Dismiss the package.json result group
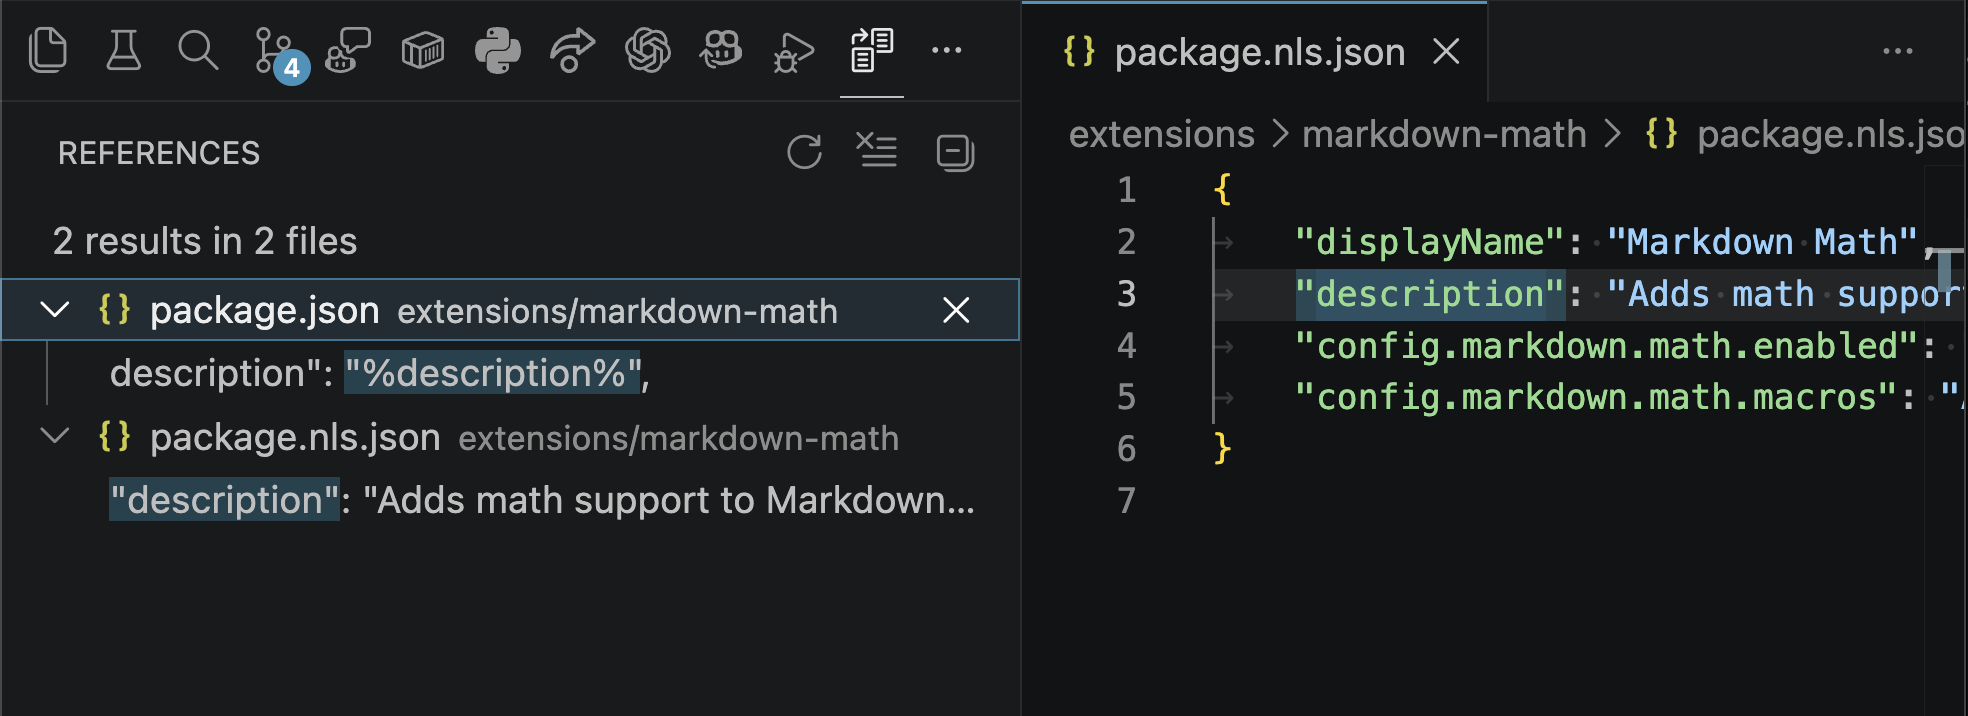The image size is (1968, 716). [x=956, y=310]
